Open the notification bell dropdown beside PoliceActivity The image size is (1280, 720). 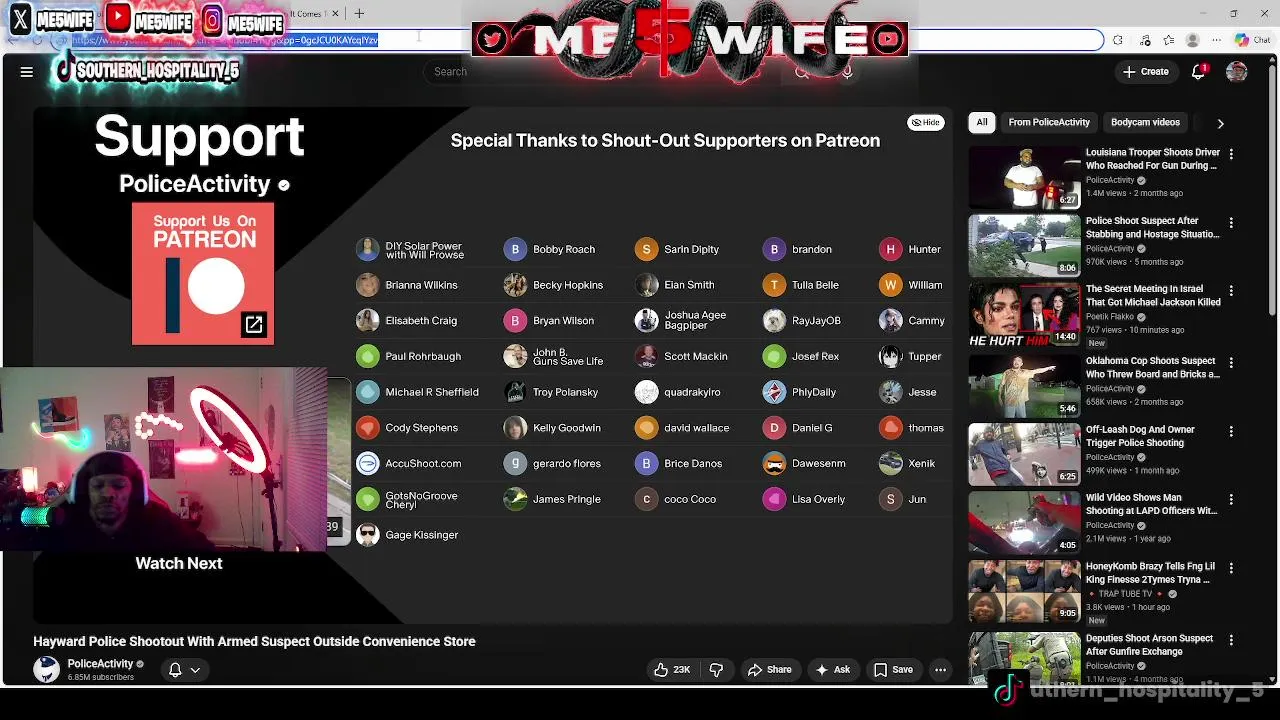[184, 670]
